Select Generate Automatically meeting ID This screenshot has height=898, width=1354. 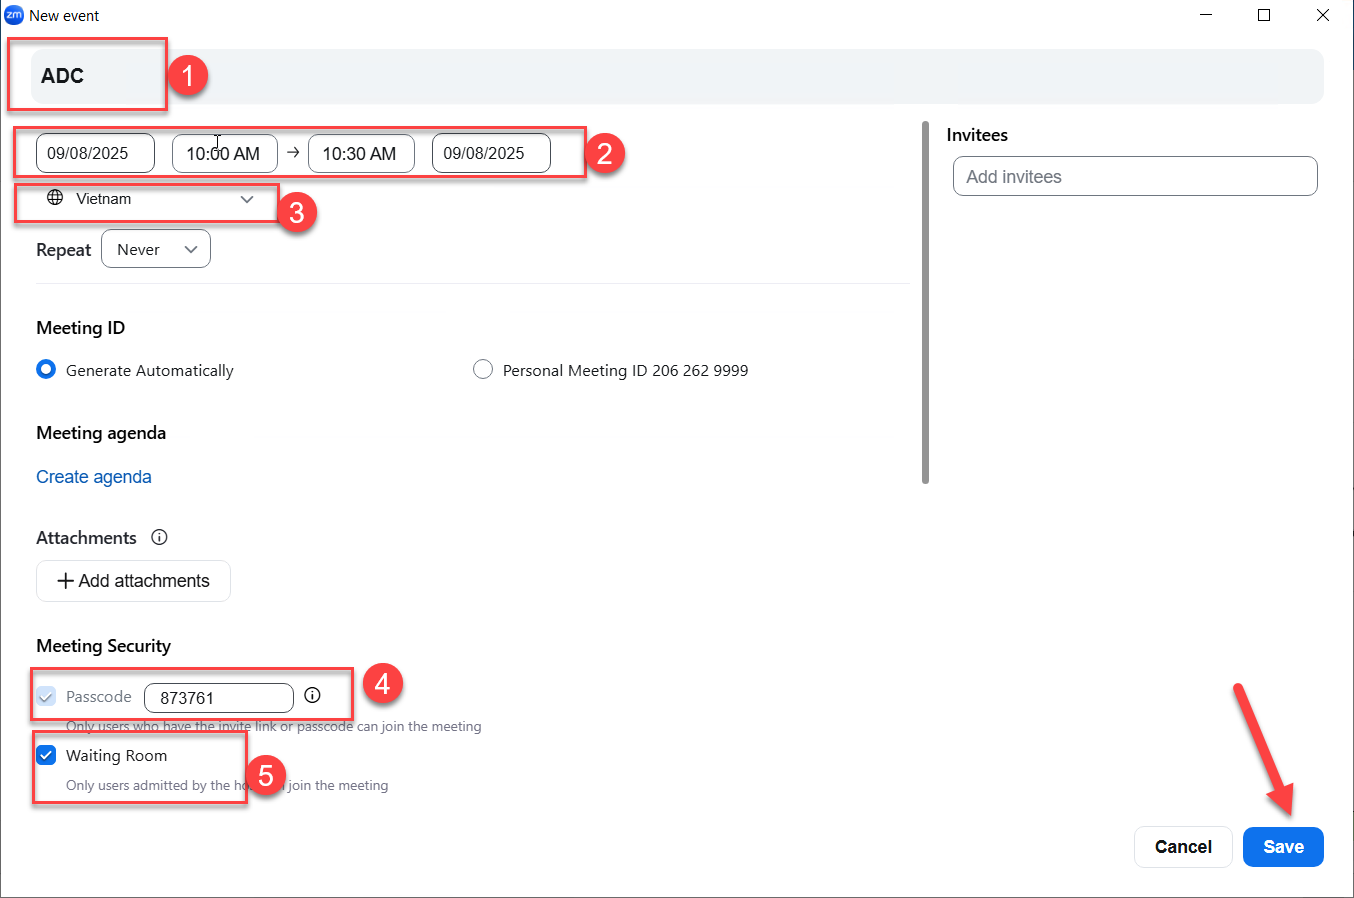(46, 369)
